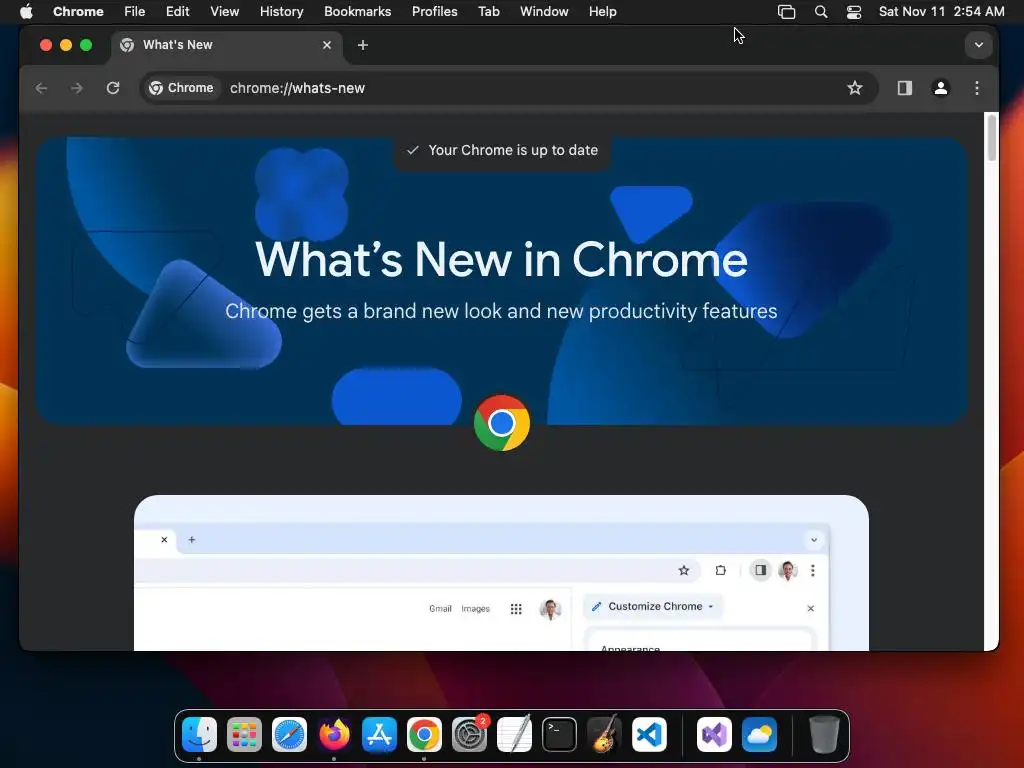Click the extensions puzzle icon in preview
1024x768 pixels.
coord(720,571)
